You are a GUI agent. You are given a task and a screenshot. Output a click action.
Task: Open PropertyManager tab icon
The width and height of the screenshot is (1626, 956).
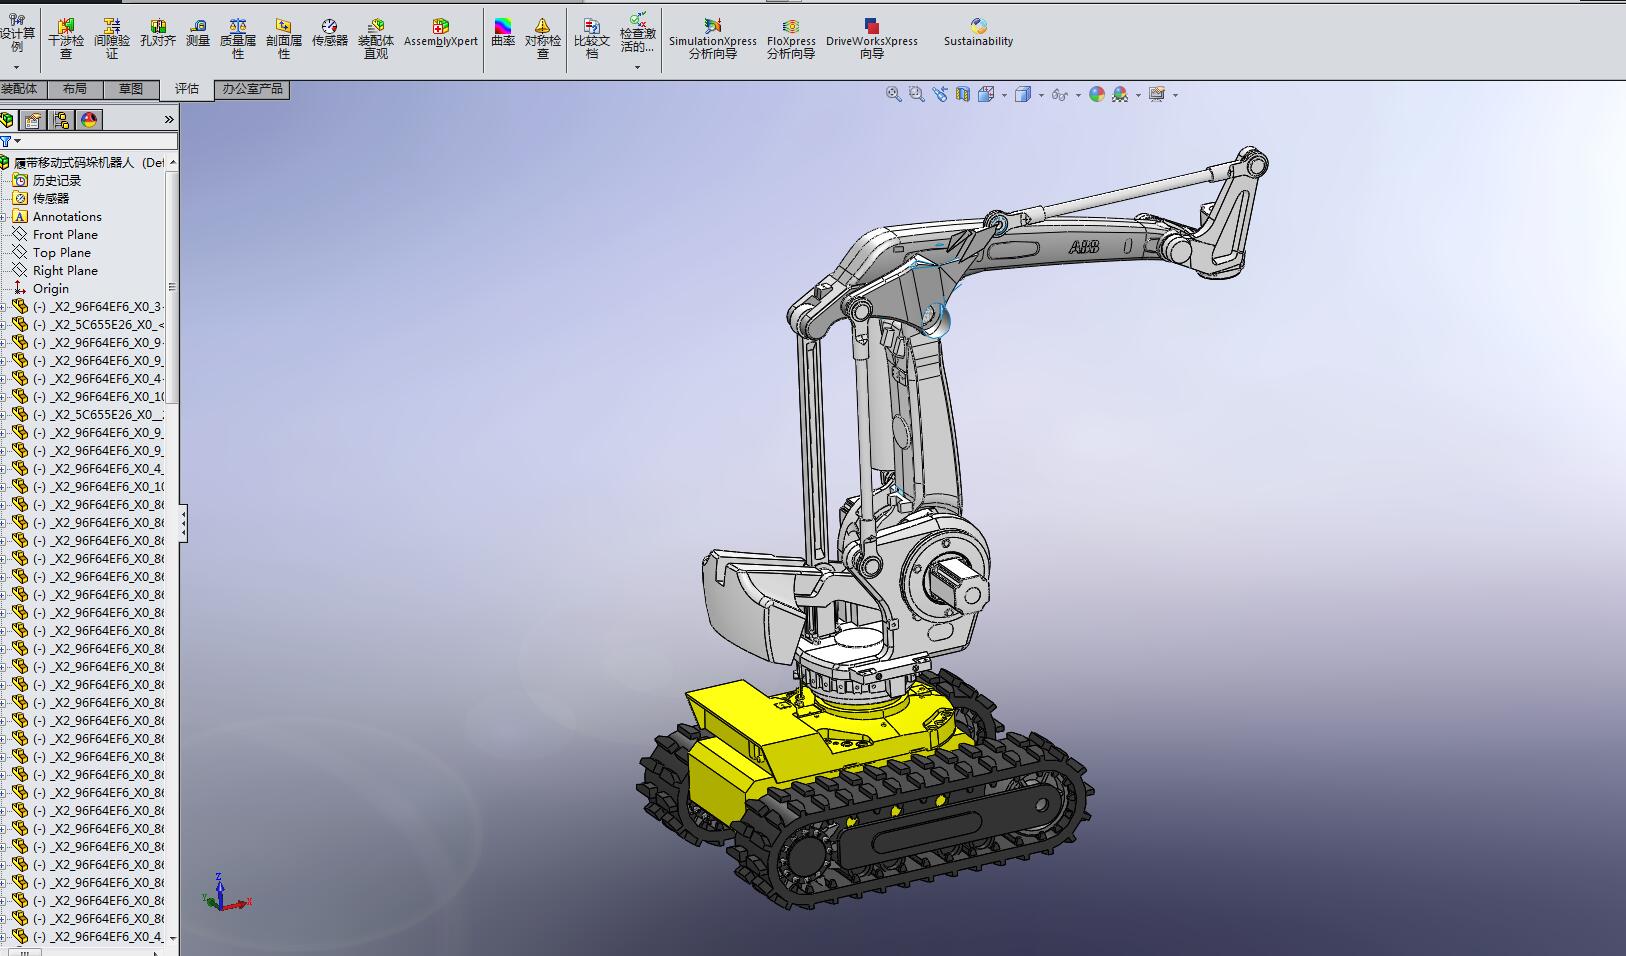pyautogui.click(x=33, y=120)
